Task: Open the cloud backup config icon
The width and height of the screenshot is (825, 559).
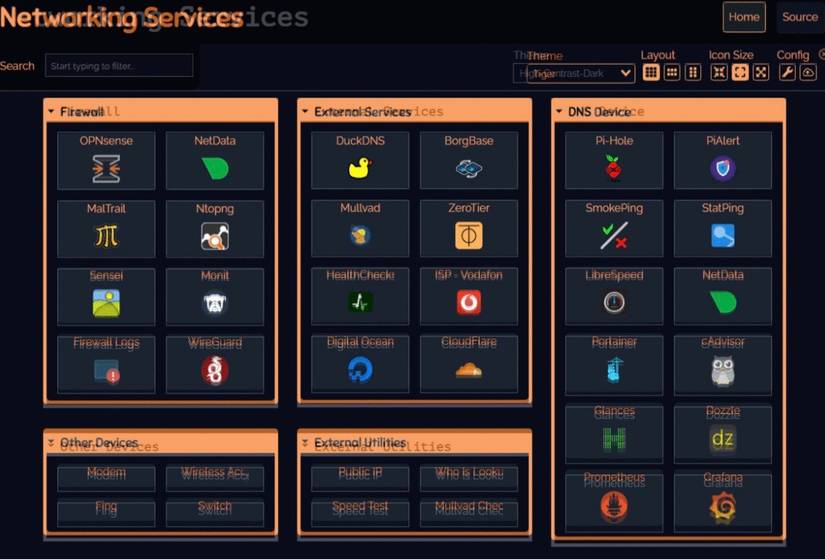Action: coord(809,73)
